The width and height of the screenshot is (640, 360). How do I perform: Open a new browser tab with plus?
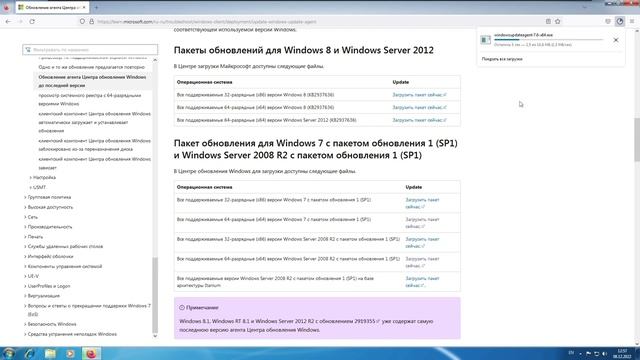96,7
